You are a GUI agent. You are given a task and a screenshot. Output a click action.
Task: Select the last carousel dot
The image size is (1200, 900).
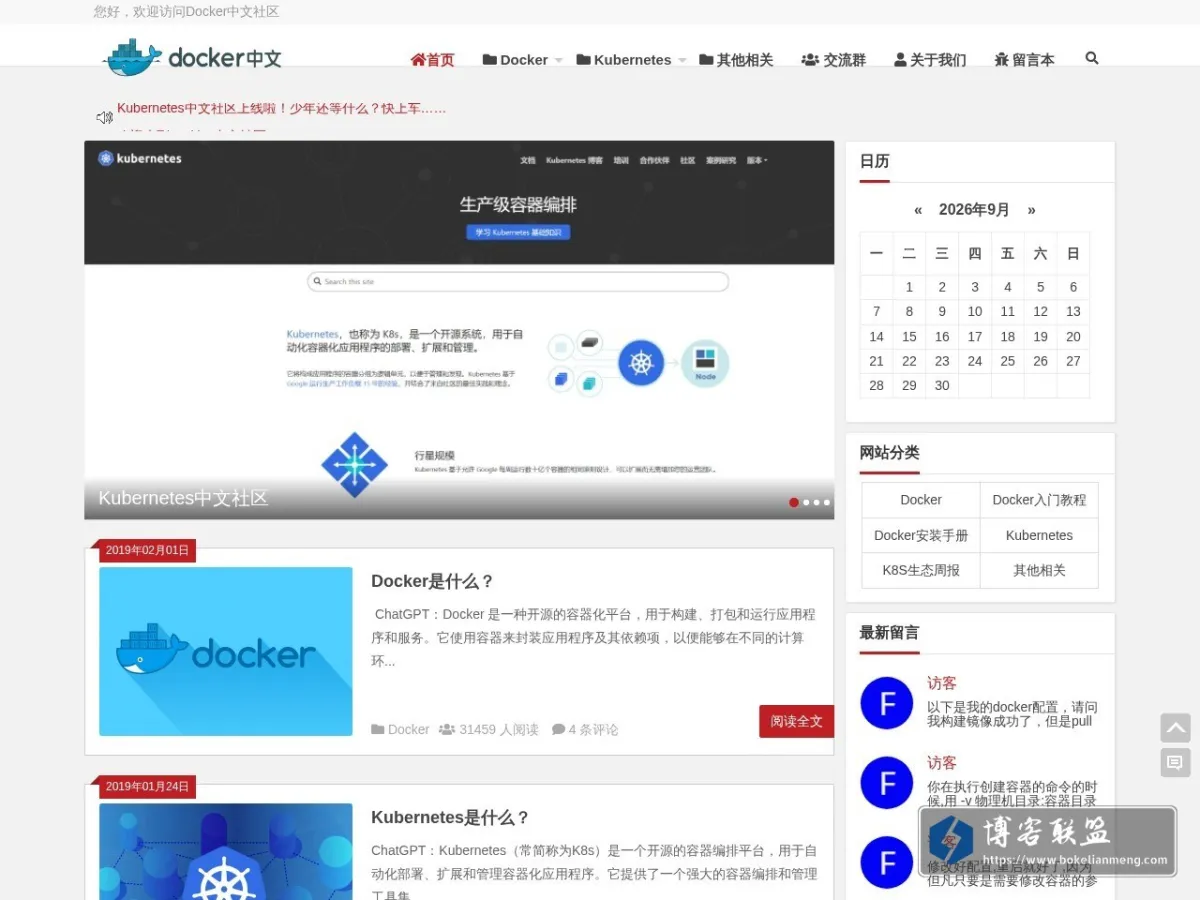tap(827, 502)
